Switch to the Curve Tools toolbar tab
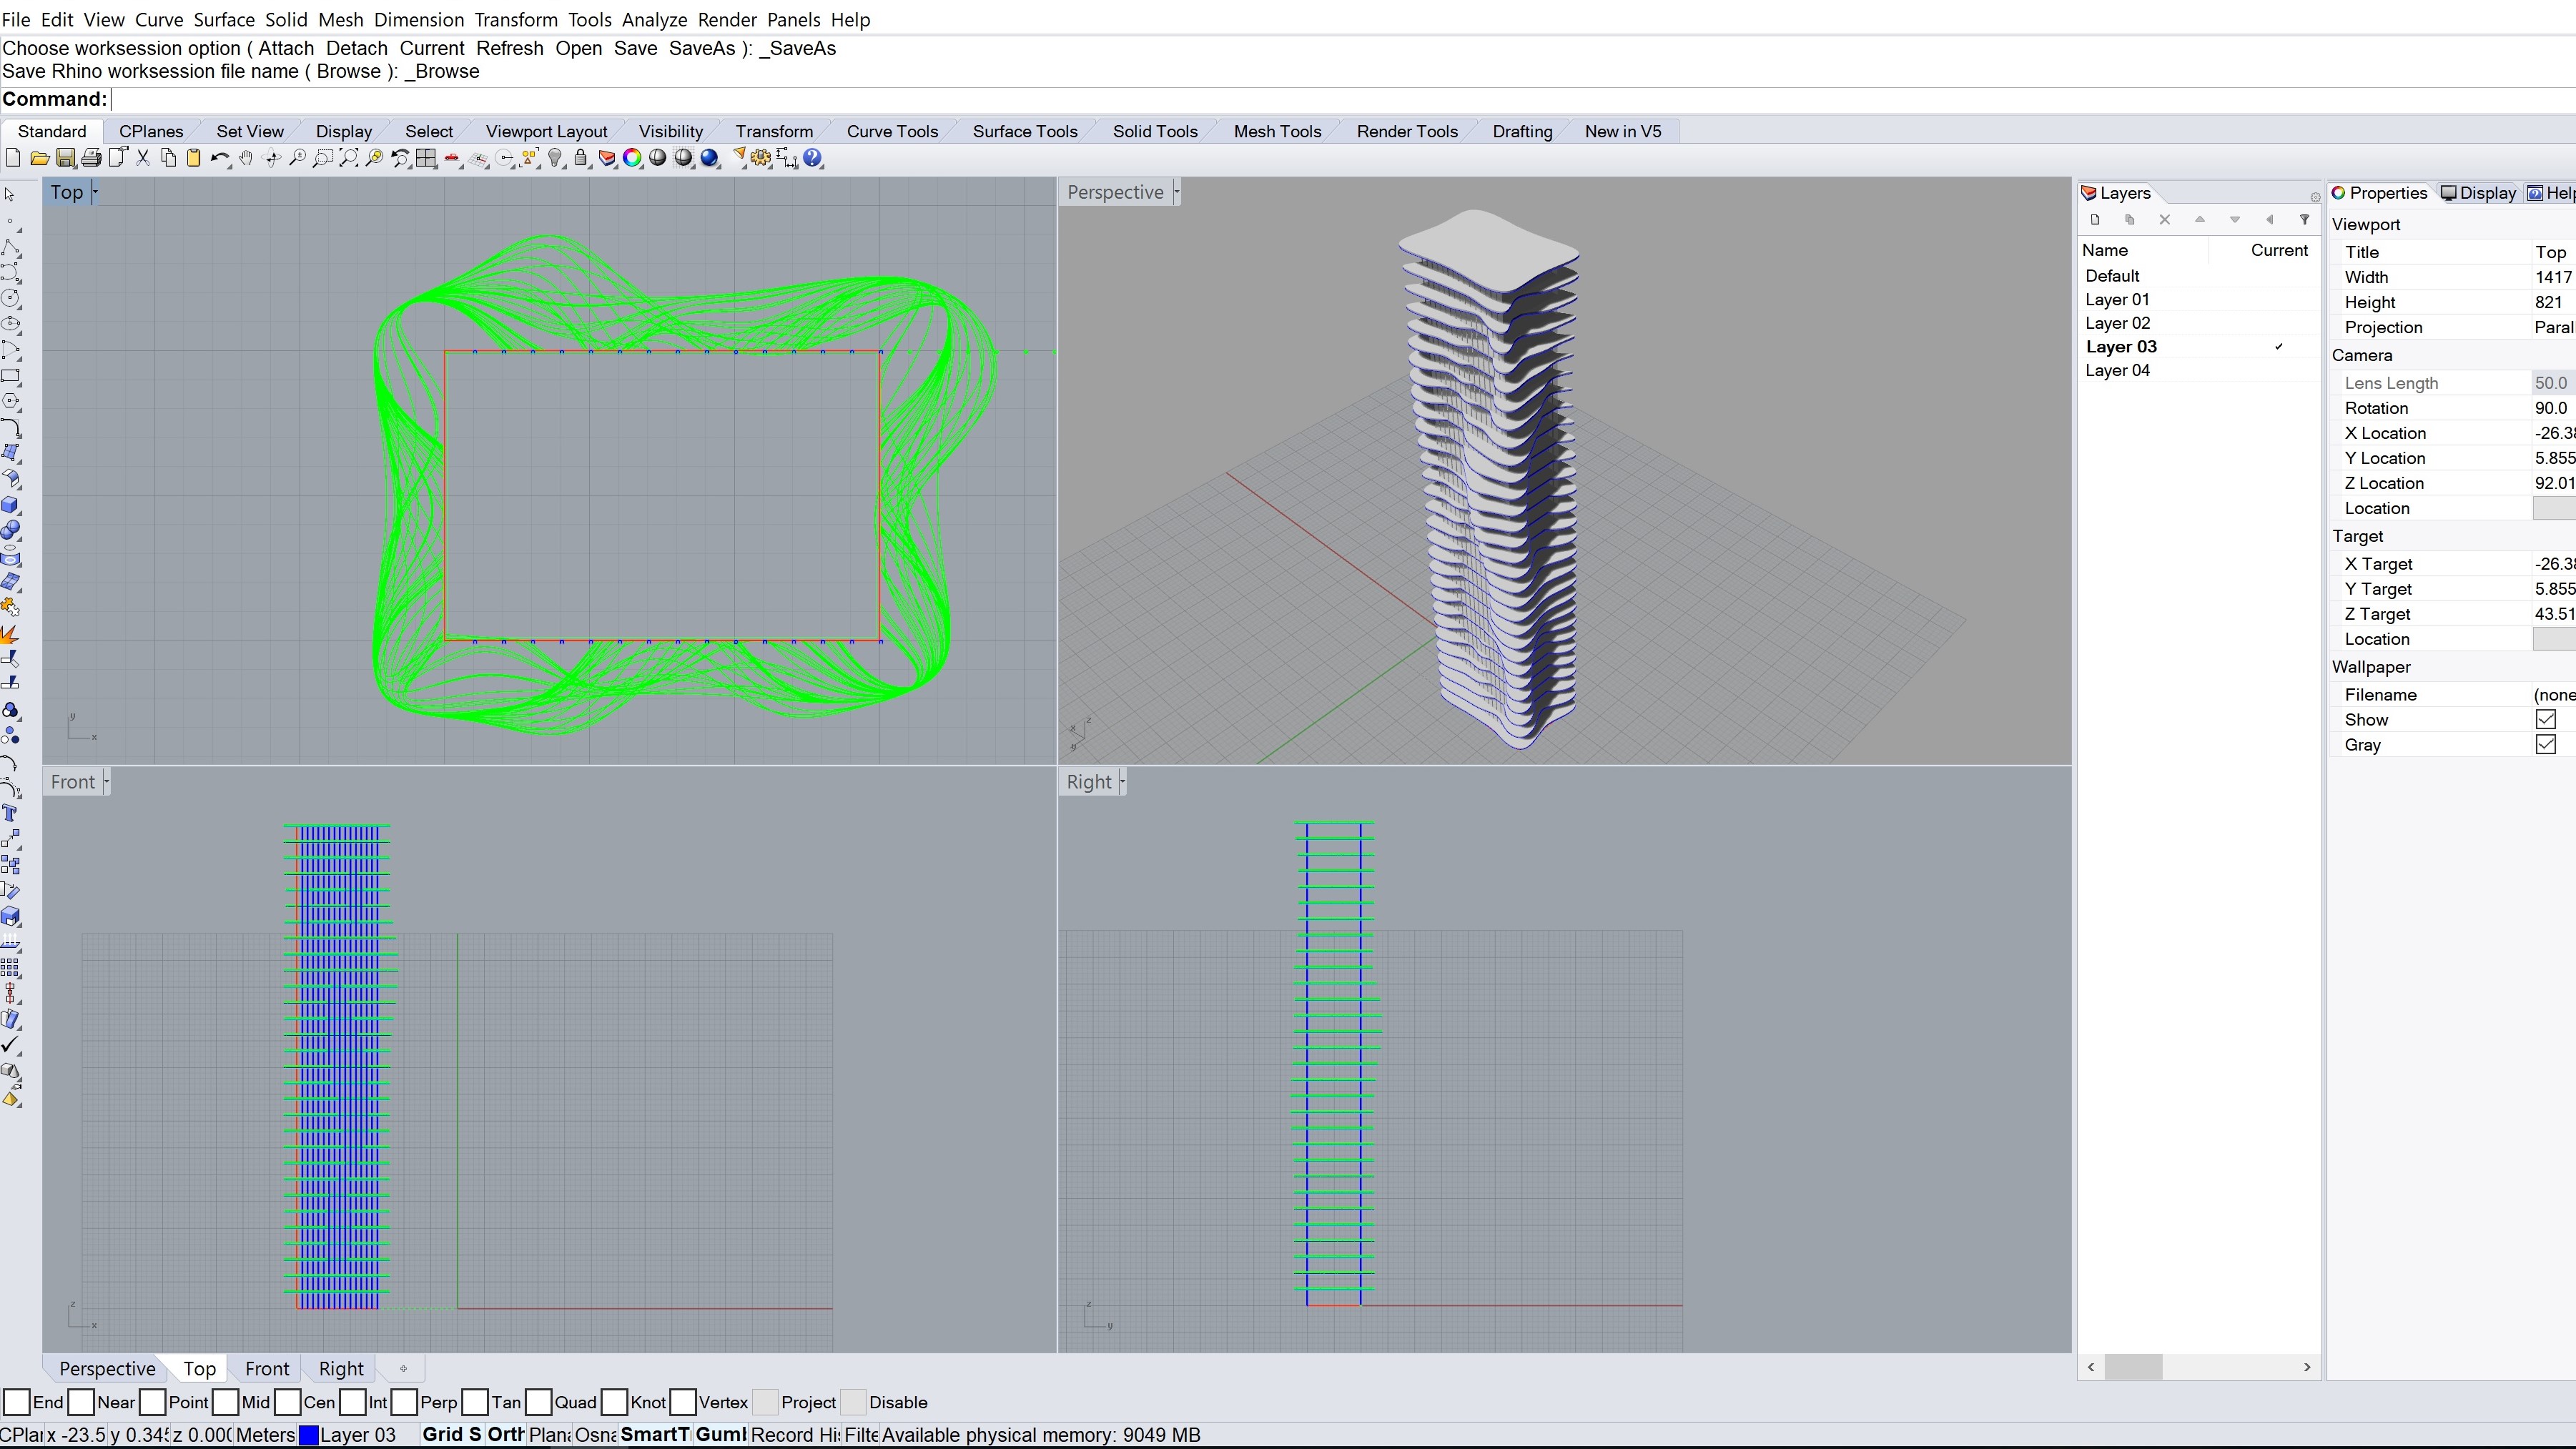Image resolution: width=2576 pixels, height=1449 pixels. coord(891,131)
